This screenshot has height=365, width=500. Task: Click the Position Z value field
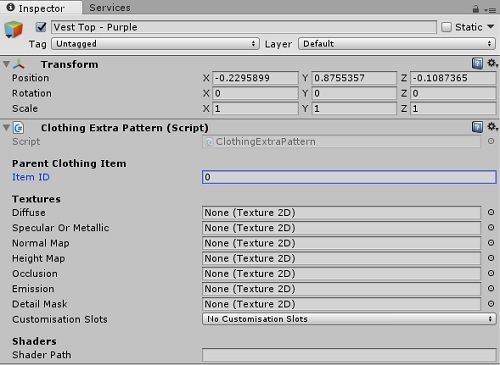tap(453, 78)
